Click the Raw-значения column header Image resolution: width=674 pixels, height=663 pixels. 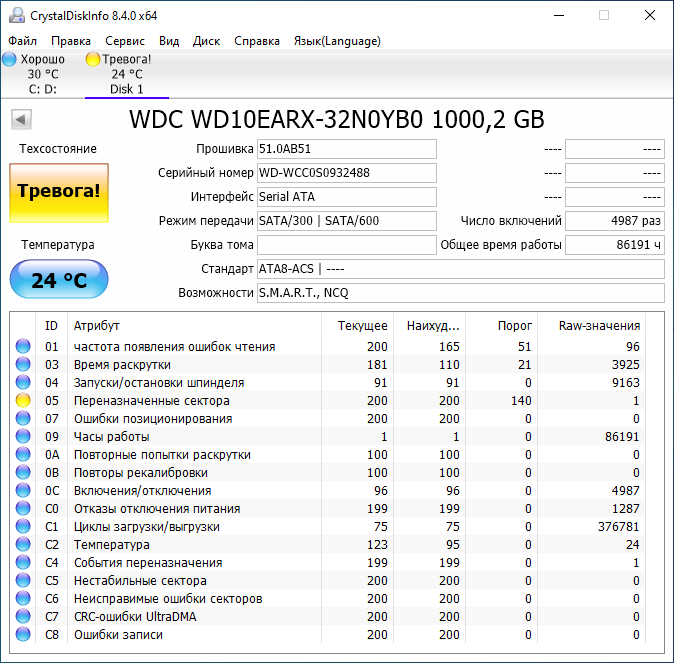pyautogui.click(x=601, y=326)
